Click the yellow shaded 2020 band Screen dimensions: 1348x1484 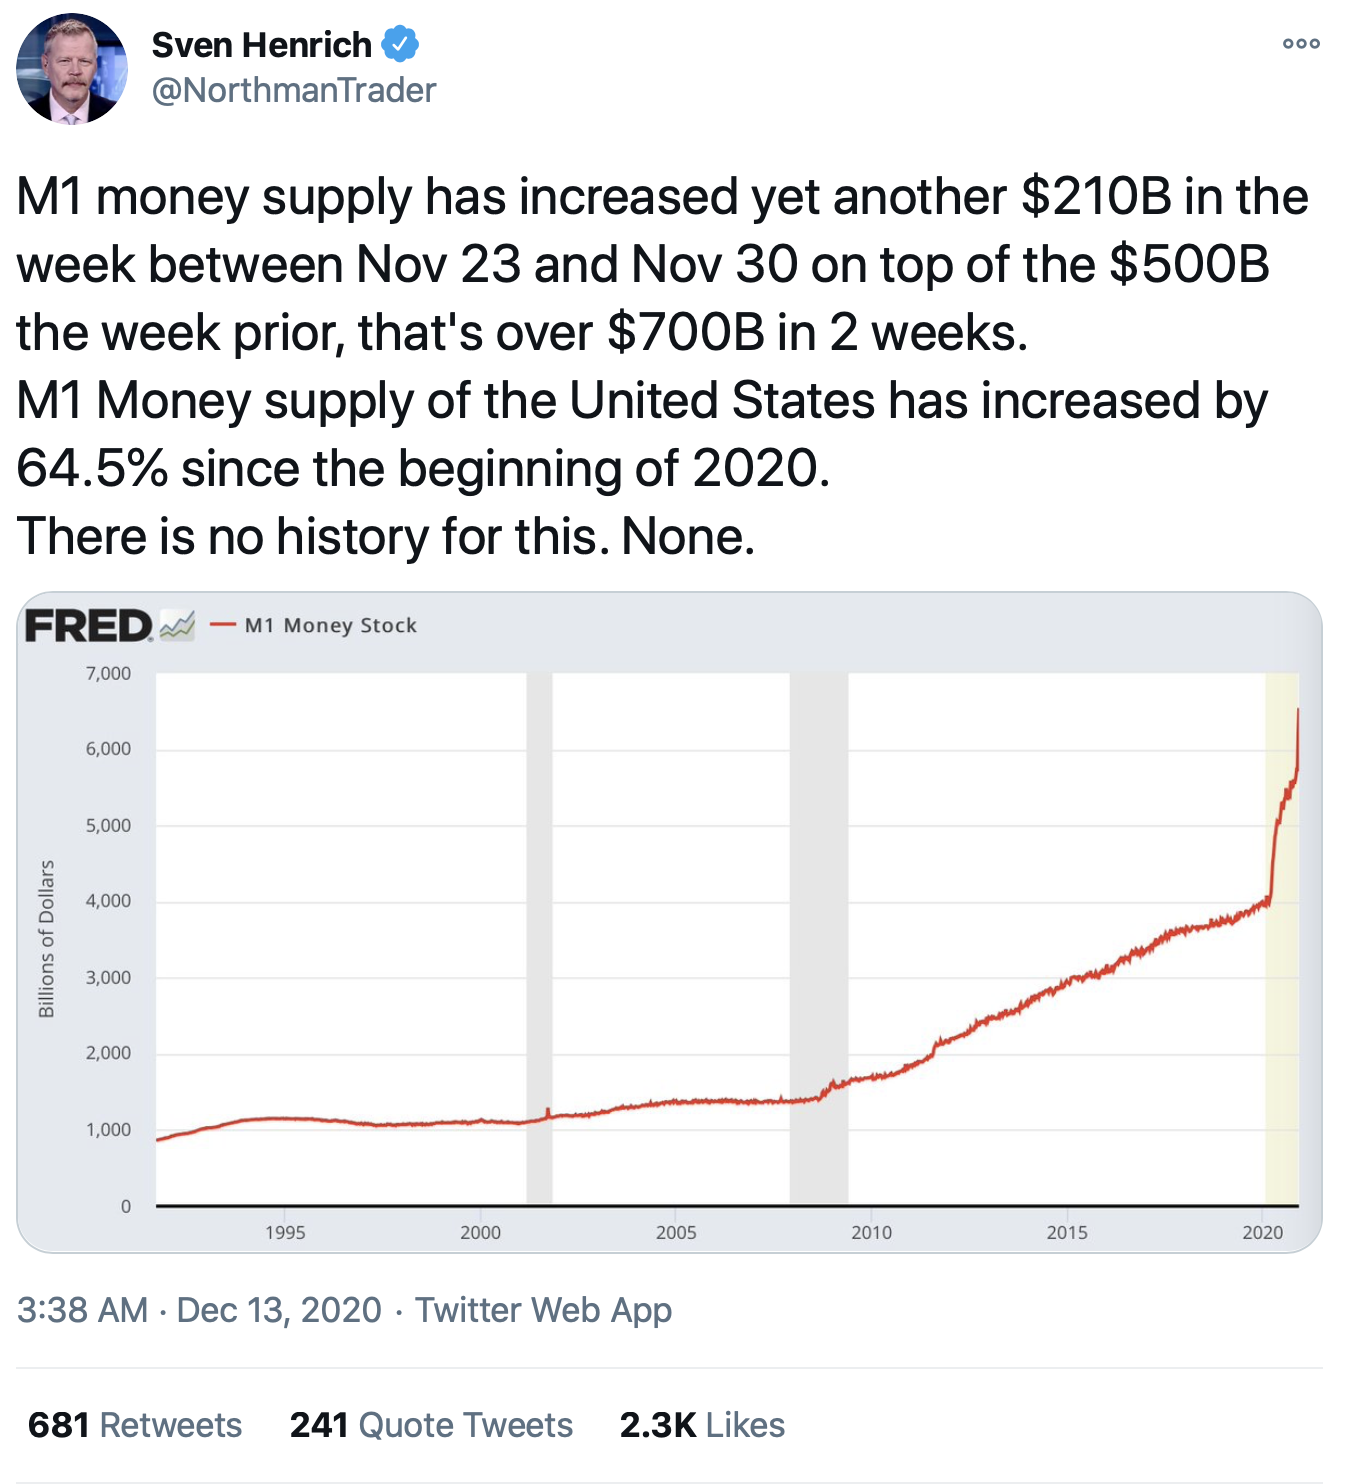[x=1280, y=1000]
